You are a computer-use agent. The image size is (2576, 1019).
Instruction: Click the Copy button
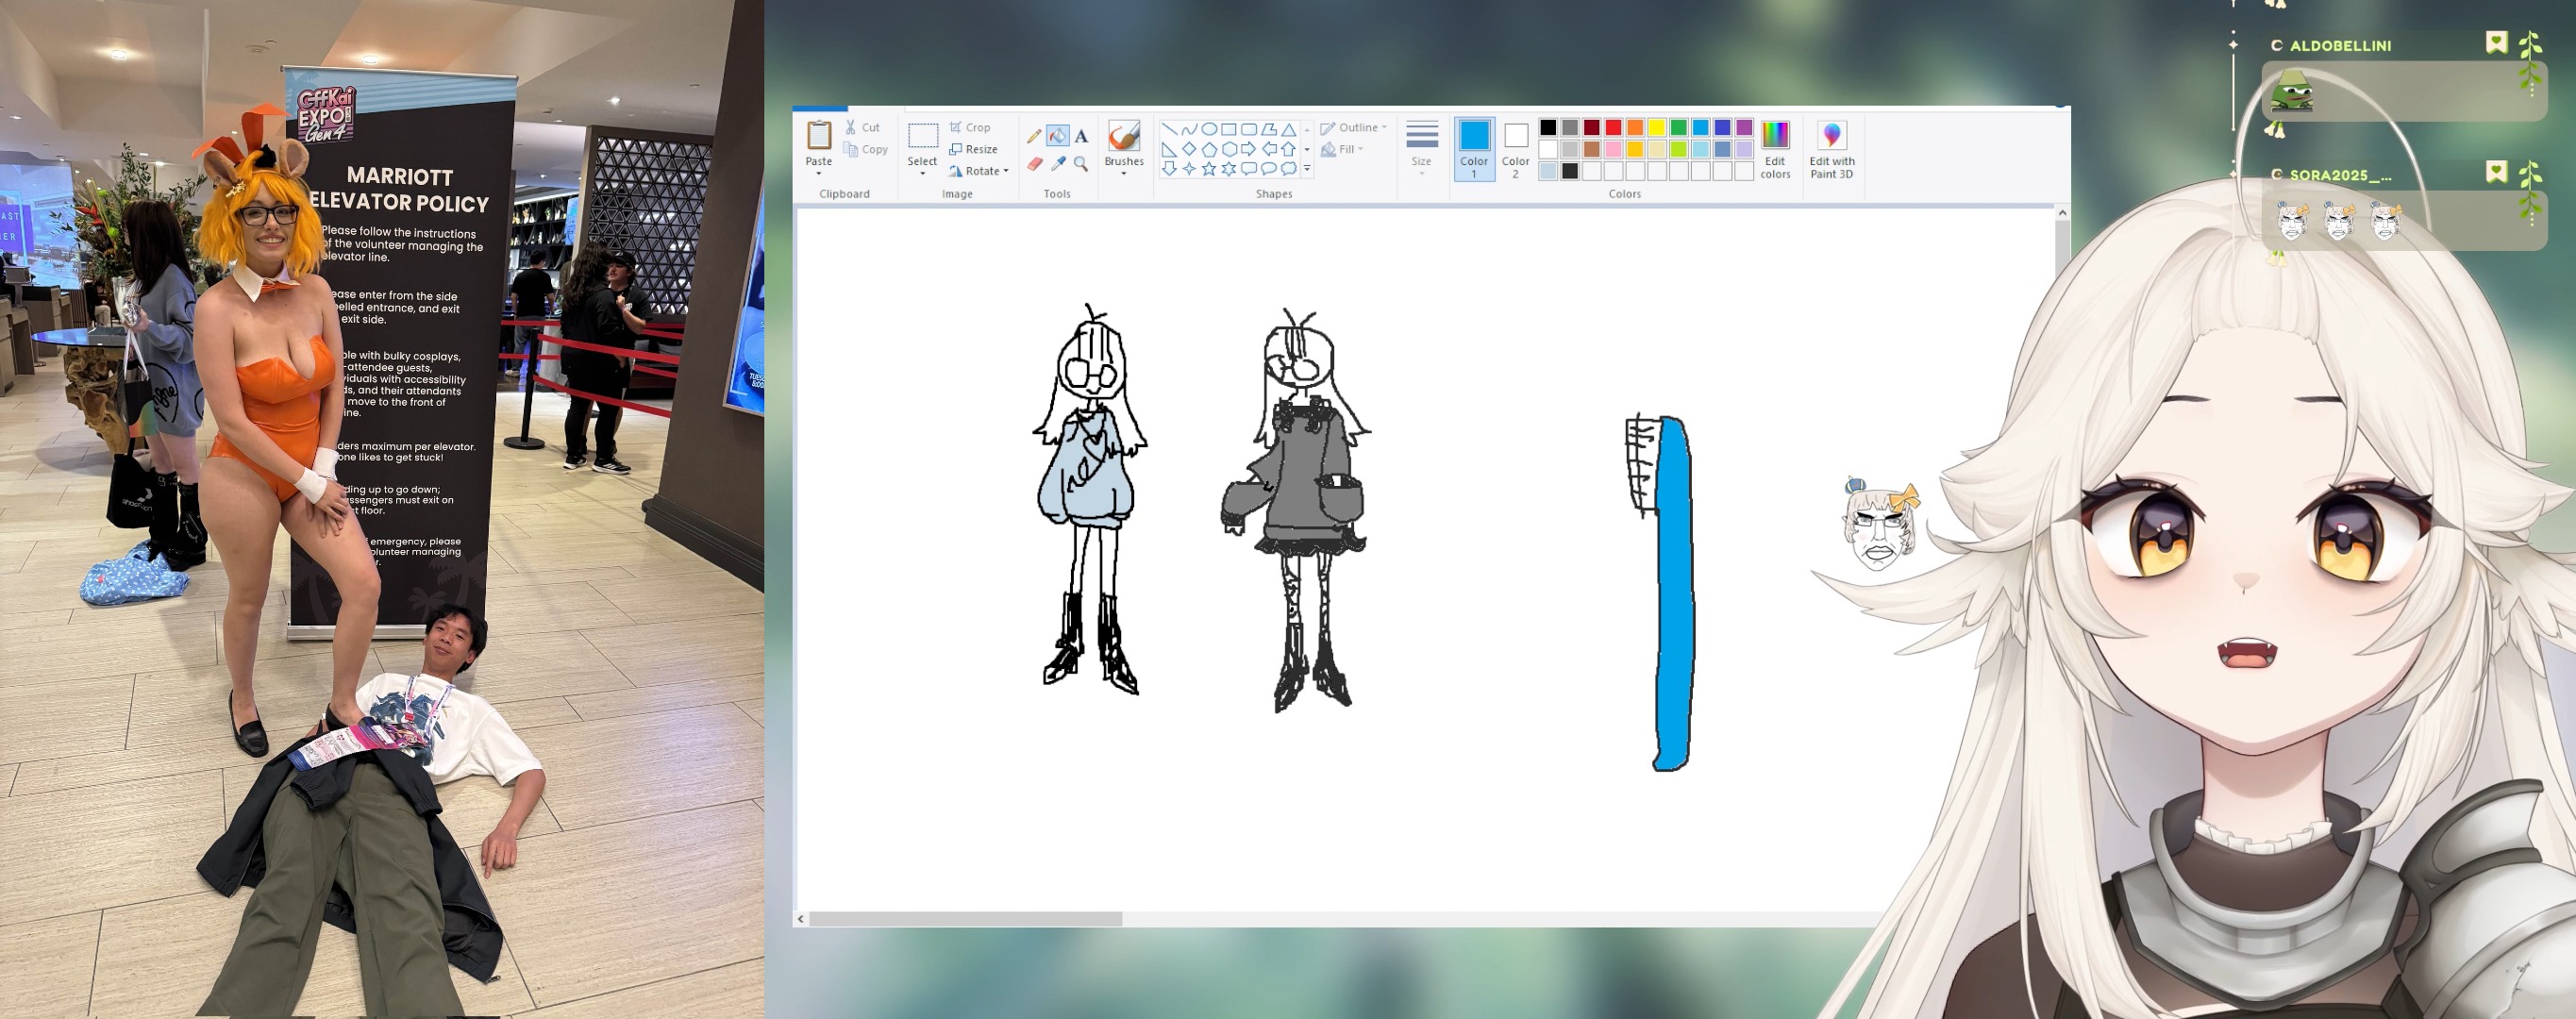pos(865,150)
